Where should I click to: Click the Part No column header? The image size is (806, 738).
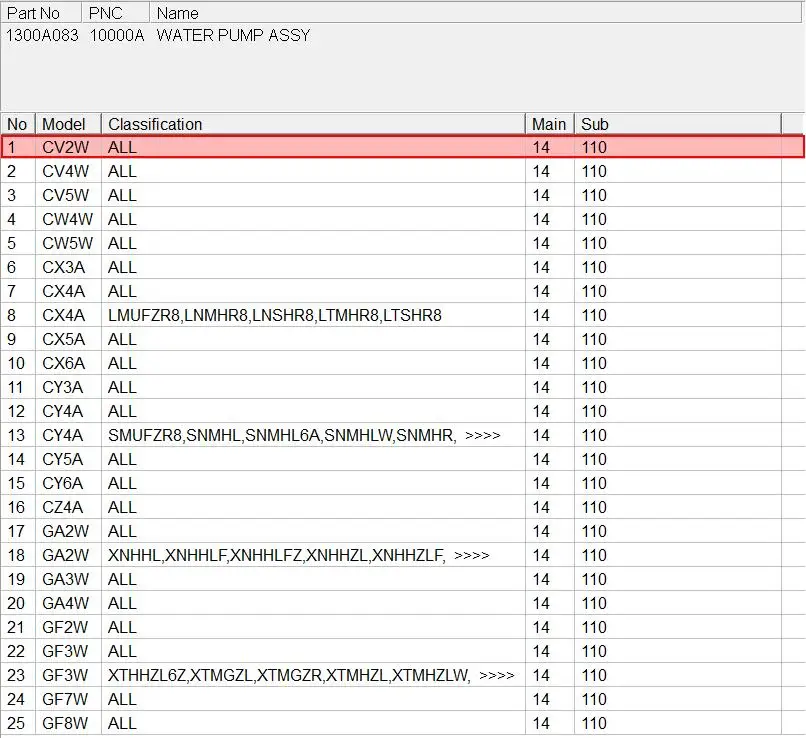click(41, 12)
